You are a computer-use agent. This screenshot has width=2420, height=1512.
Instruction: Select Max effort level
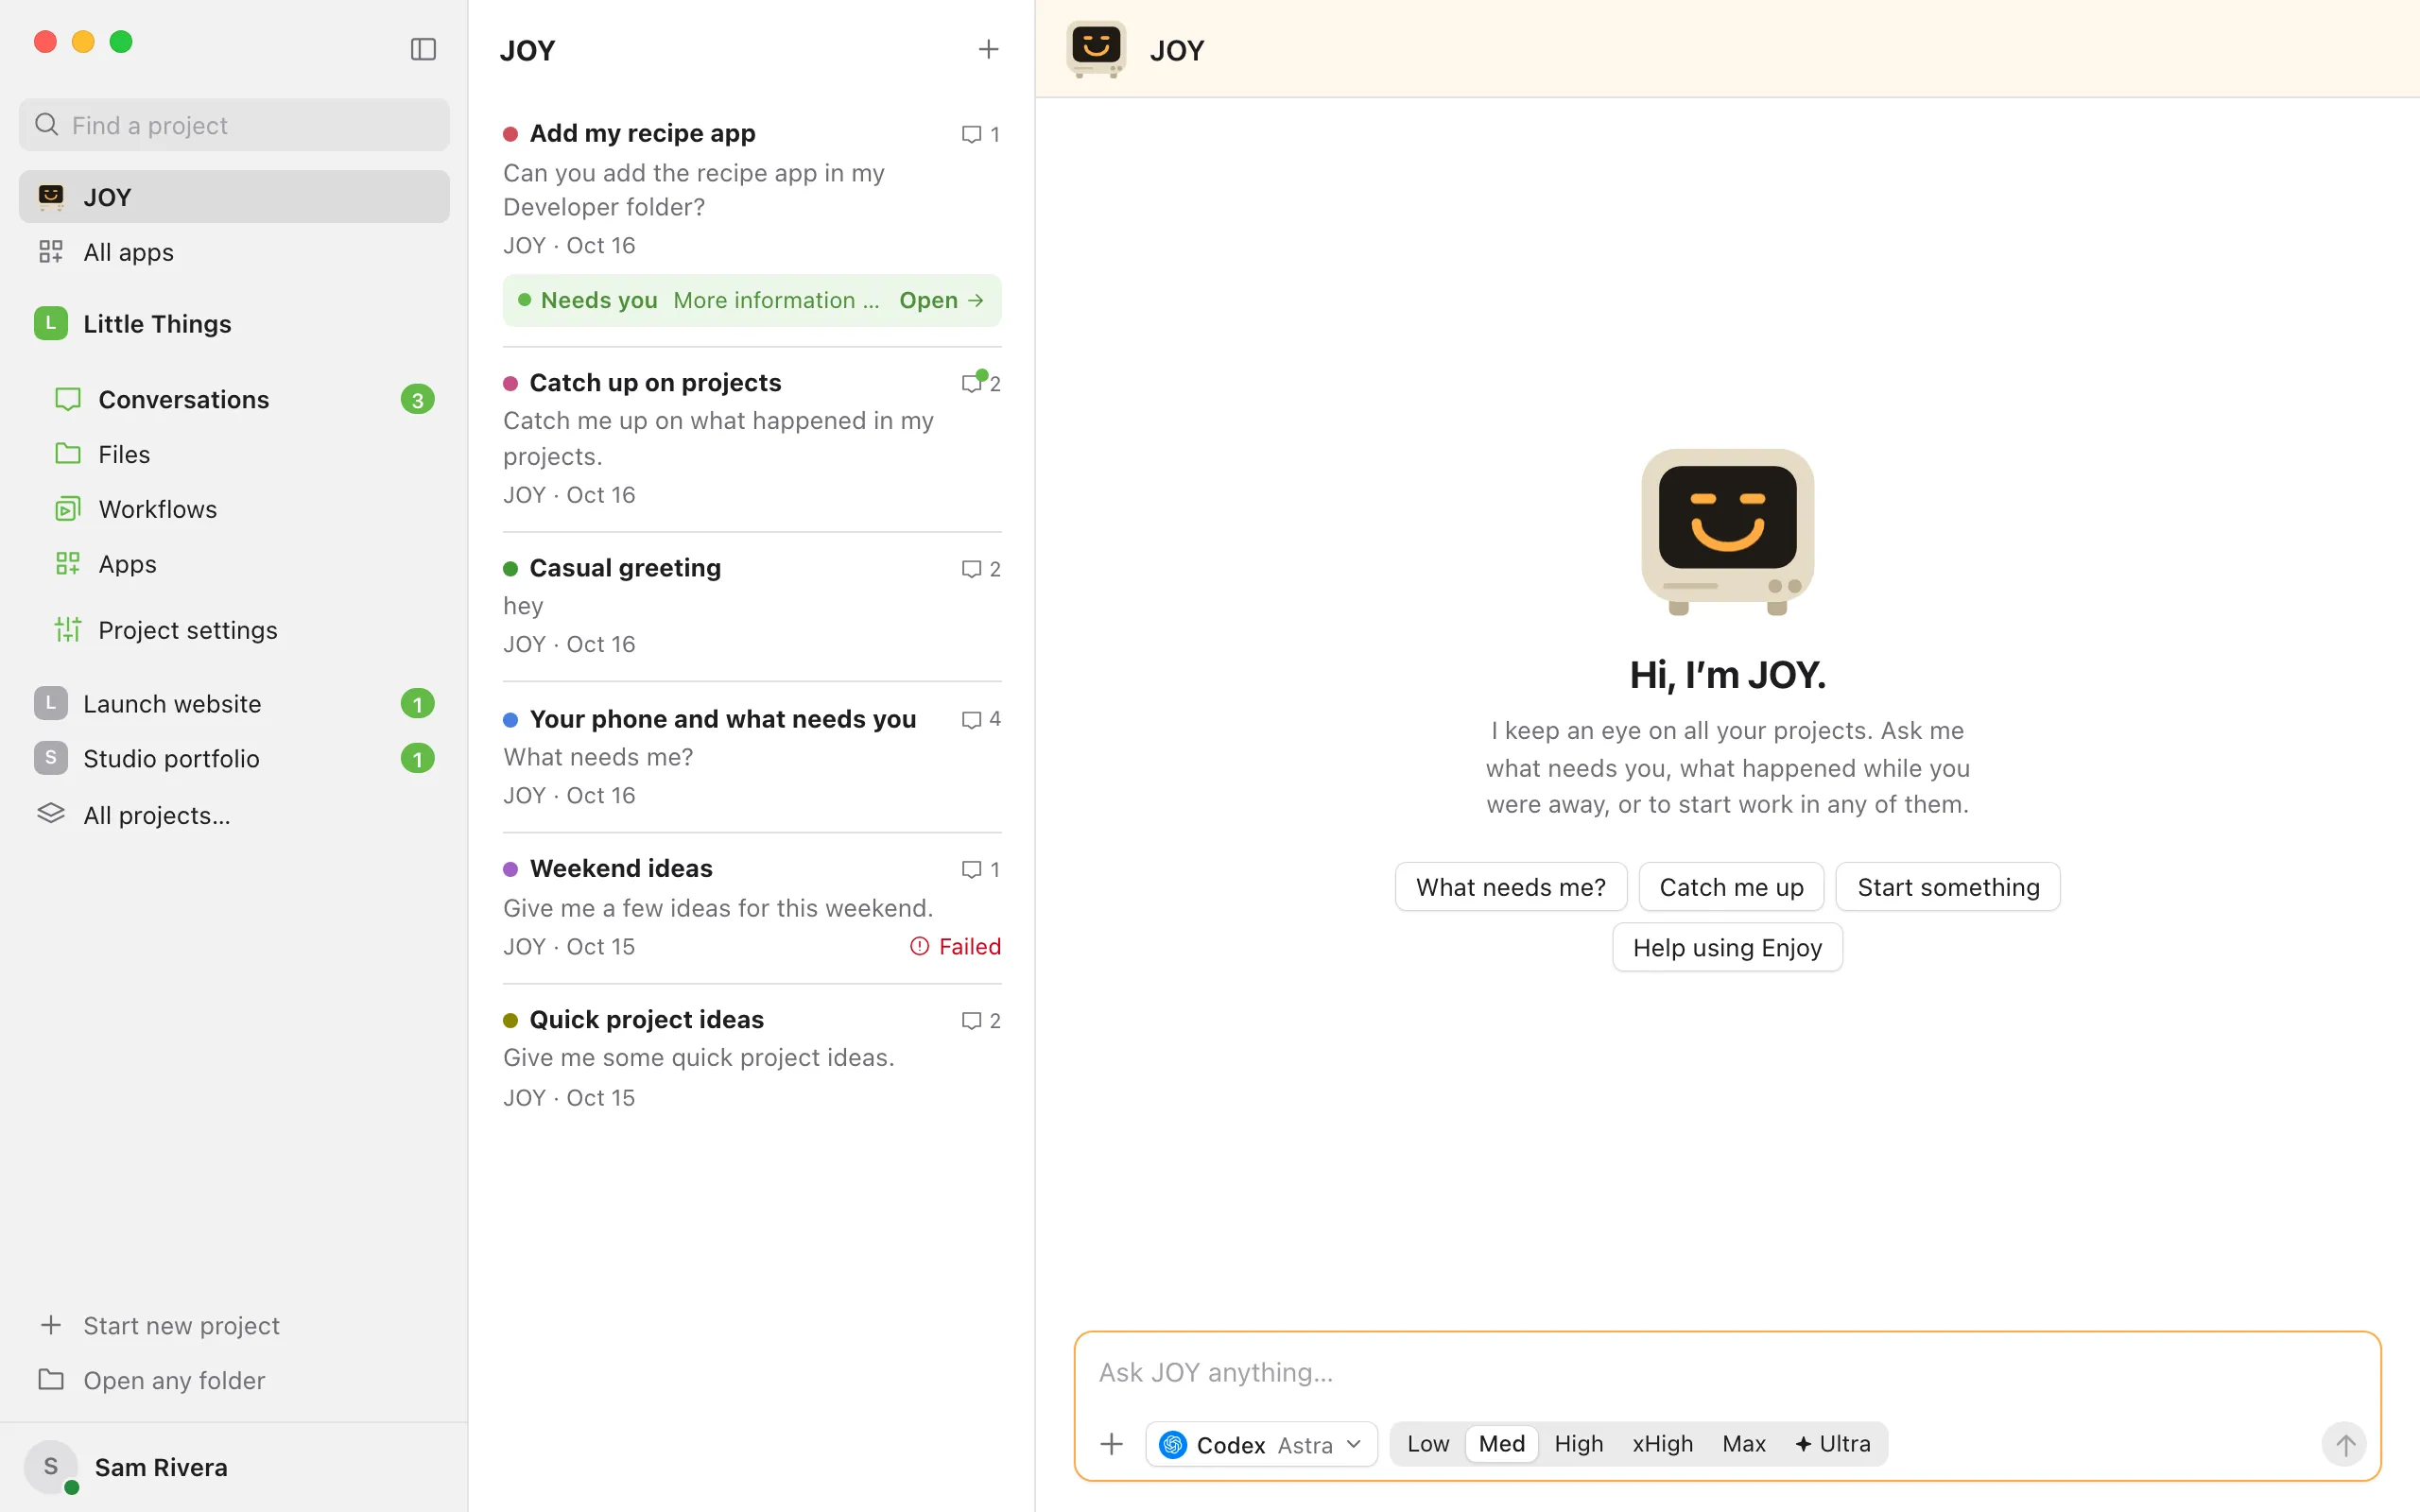point(1743,1444)
